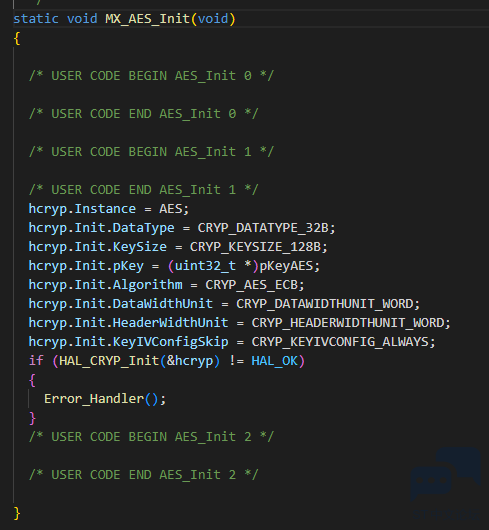Click the 'static' keyword in function signature
Viewport: 489px width, 530px height.
pos(36,19)
